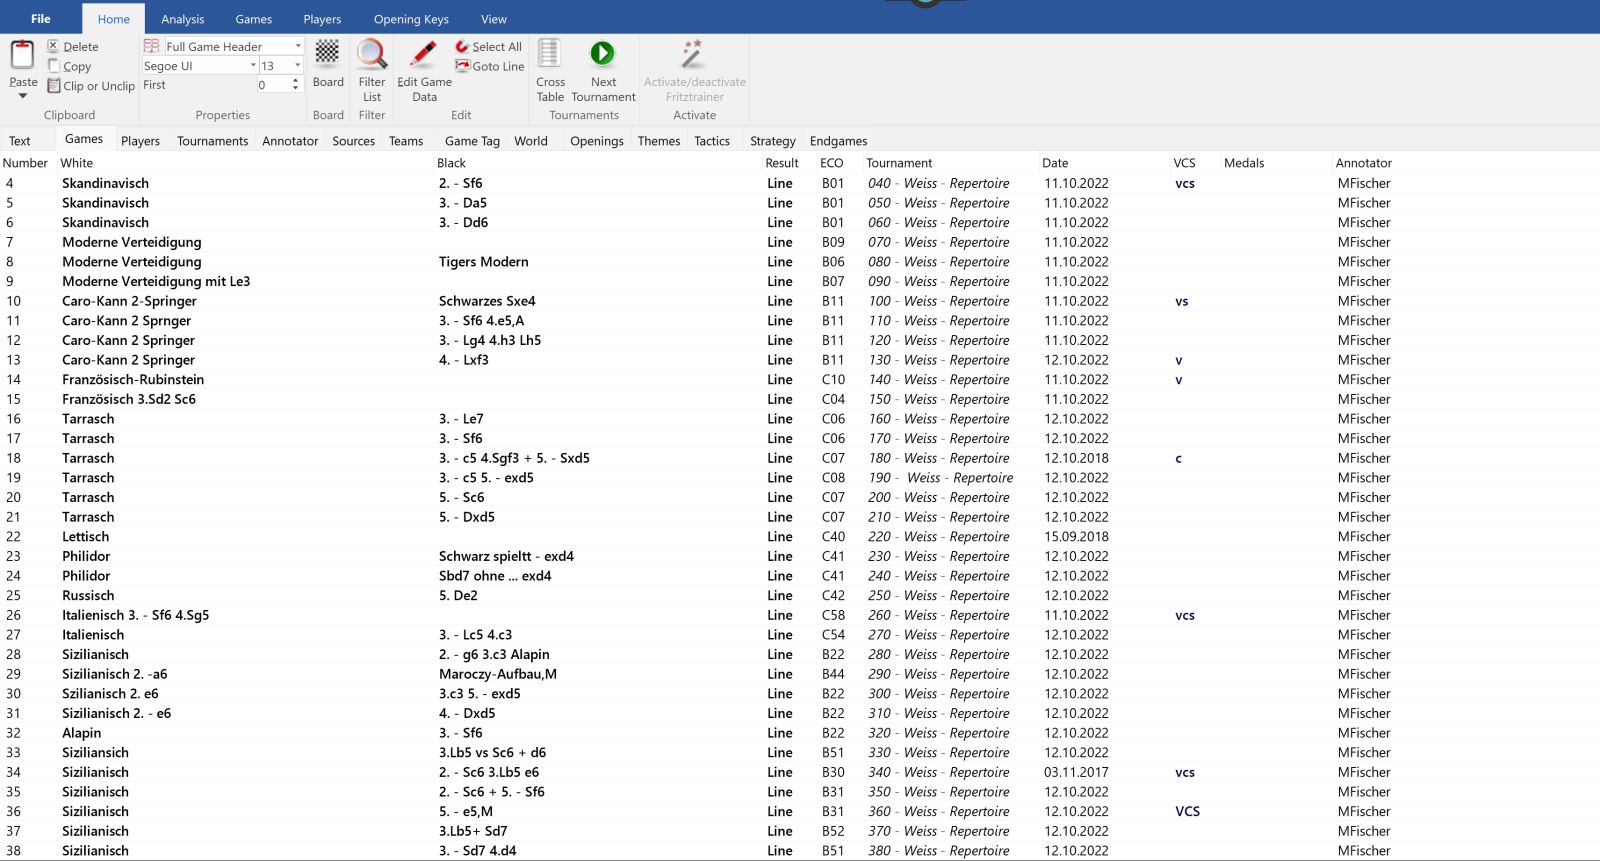The height and width of the screenshot is (861, 1600).
Task: Go to Next Tournament
Action: (602, 54)
